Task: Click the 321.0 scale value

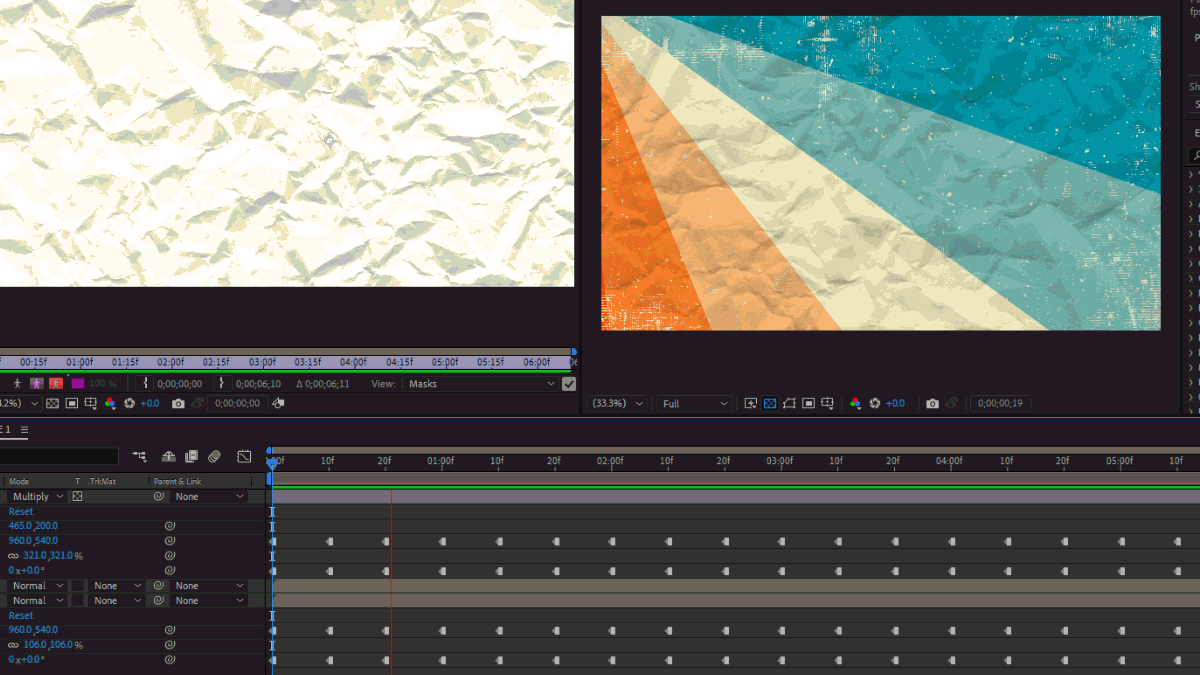Action: (35, 556)
